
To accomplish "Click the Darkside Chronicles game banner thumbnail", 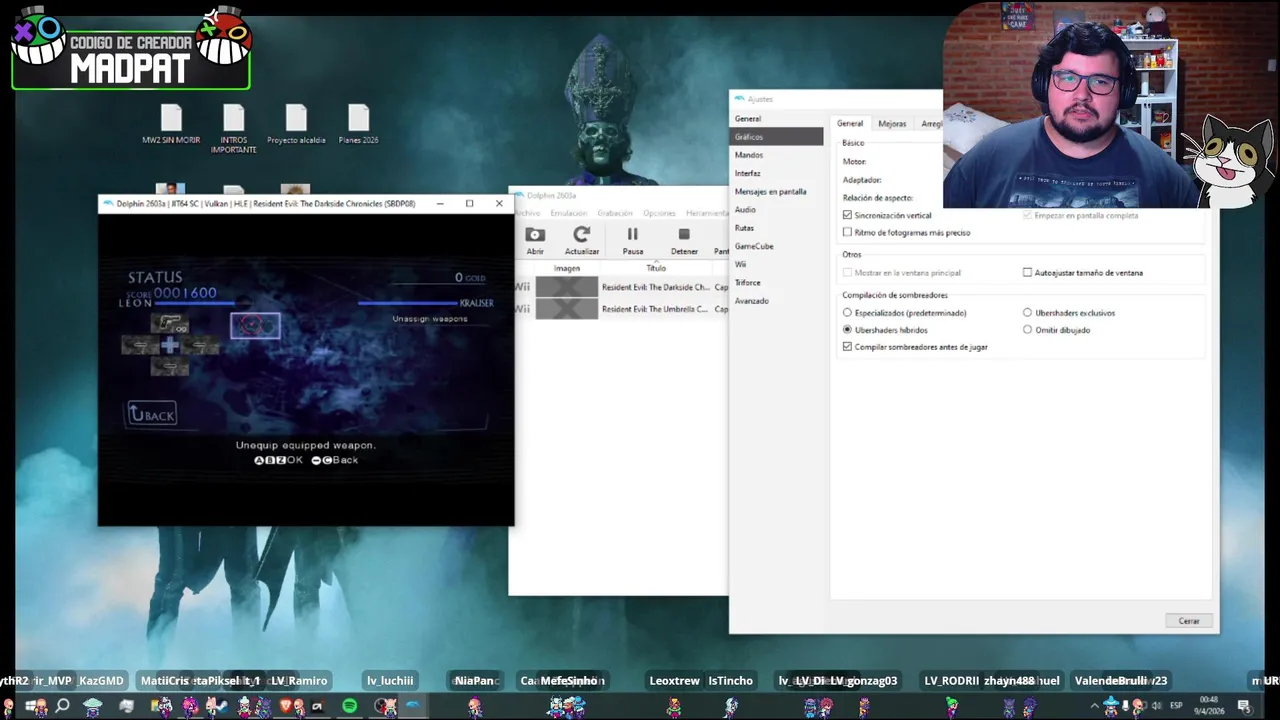I will click(567, 287).
